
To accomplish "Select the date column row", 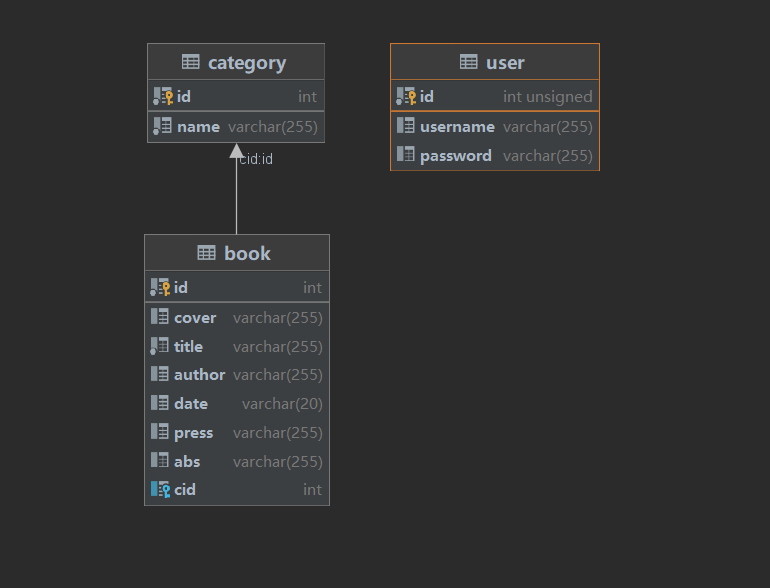I will pyautogui.click(x=237, y=403).
